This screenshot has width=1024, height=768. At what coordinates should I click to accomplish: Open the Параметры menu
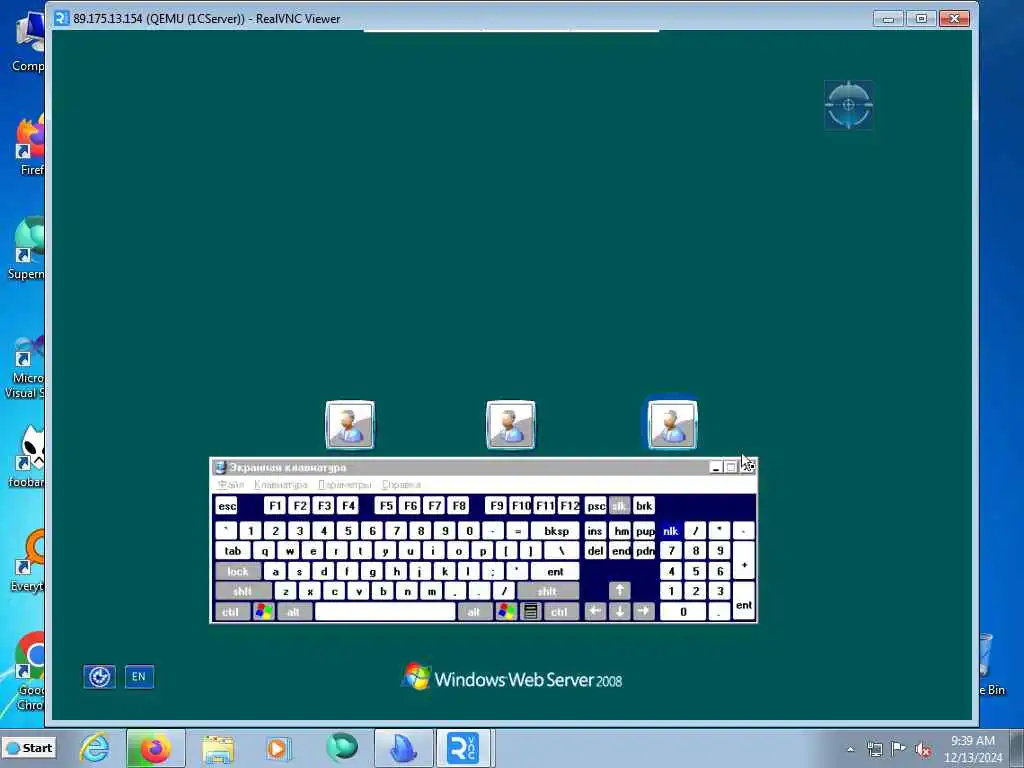point(345,485)
